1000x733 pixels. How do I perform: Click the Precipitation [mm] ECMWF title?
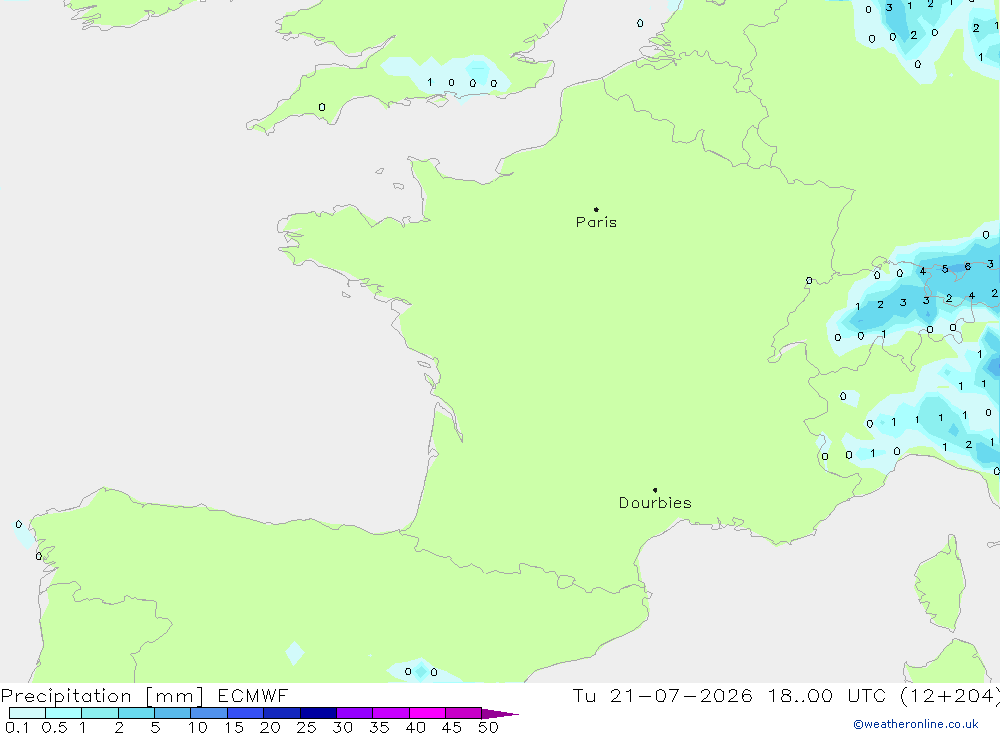(x=145, y=696)
